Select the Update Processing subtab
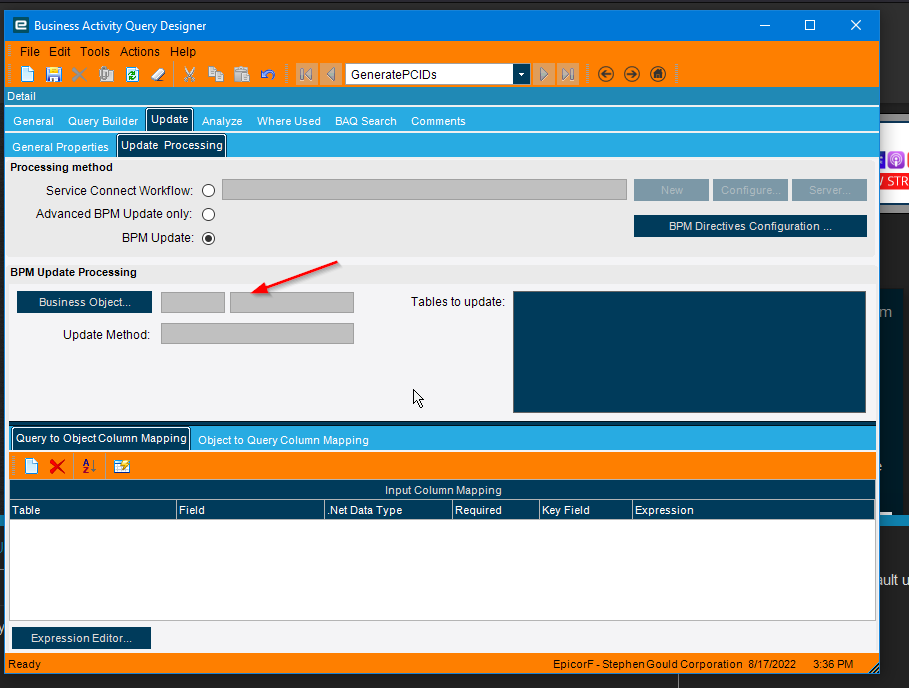This screenshot has height=688, width=909. (x=172, y=145)
